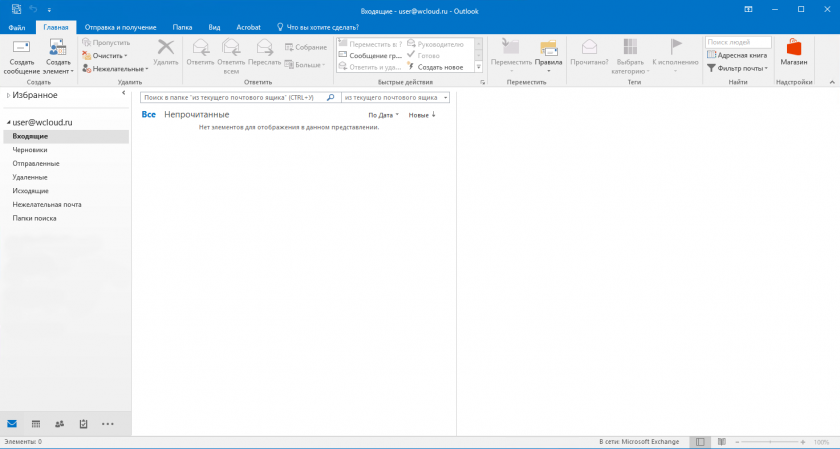Open the File (Файл) menu
Viewport: 840px width, 449px height.
17,27
